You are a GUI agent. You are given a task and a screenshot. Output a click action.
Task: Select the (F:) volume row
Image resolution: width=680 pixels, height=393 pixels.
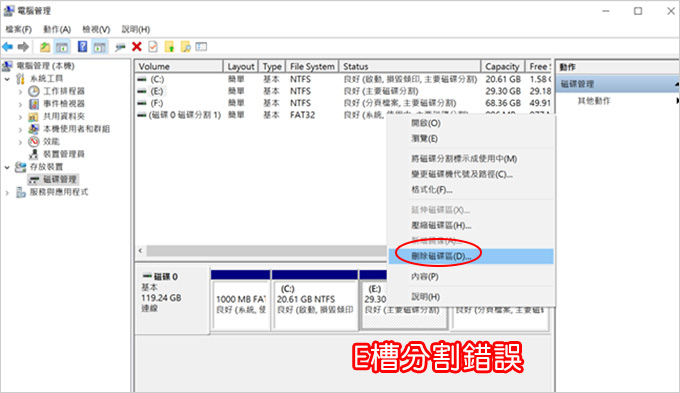tap(343, 103)
